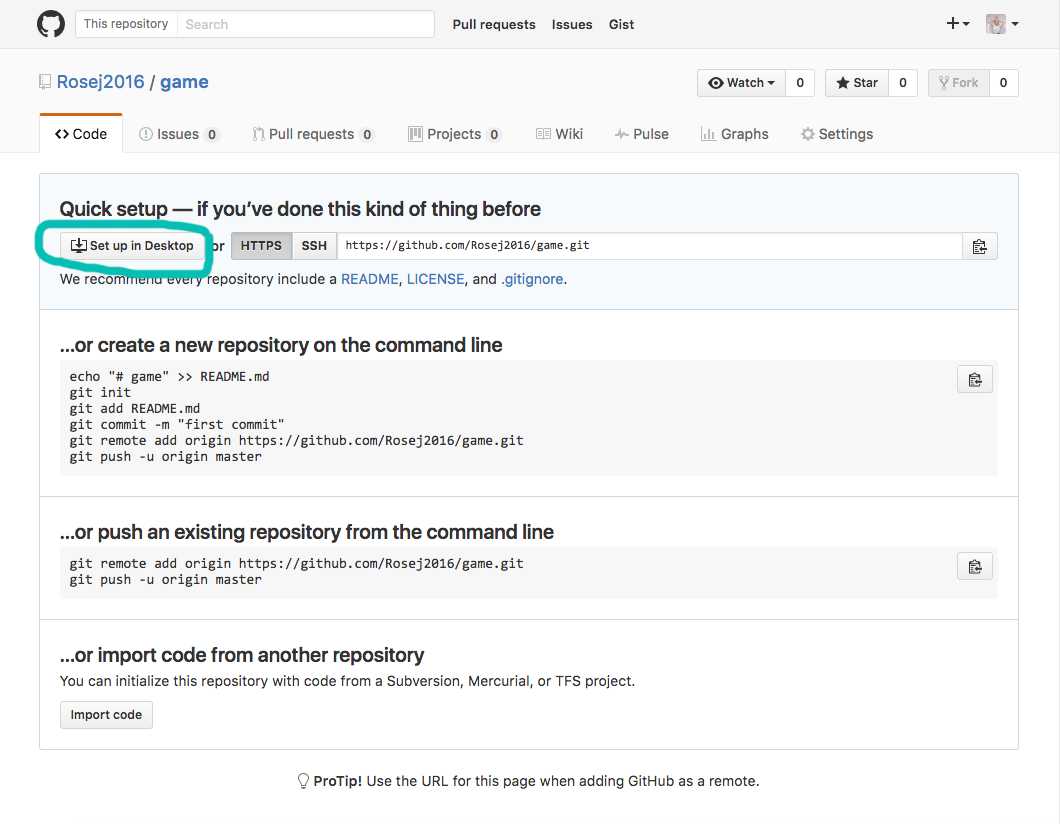Open repository Settings tab
The image size is (1060, 824).
[x=837, y=134]
